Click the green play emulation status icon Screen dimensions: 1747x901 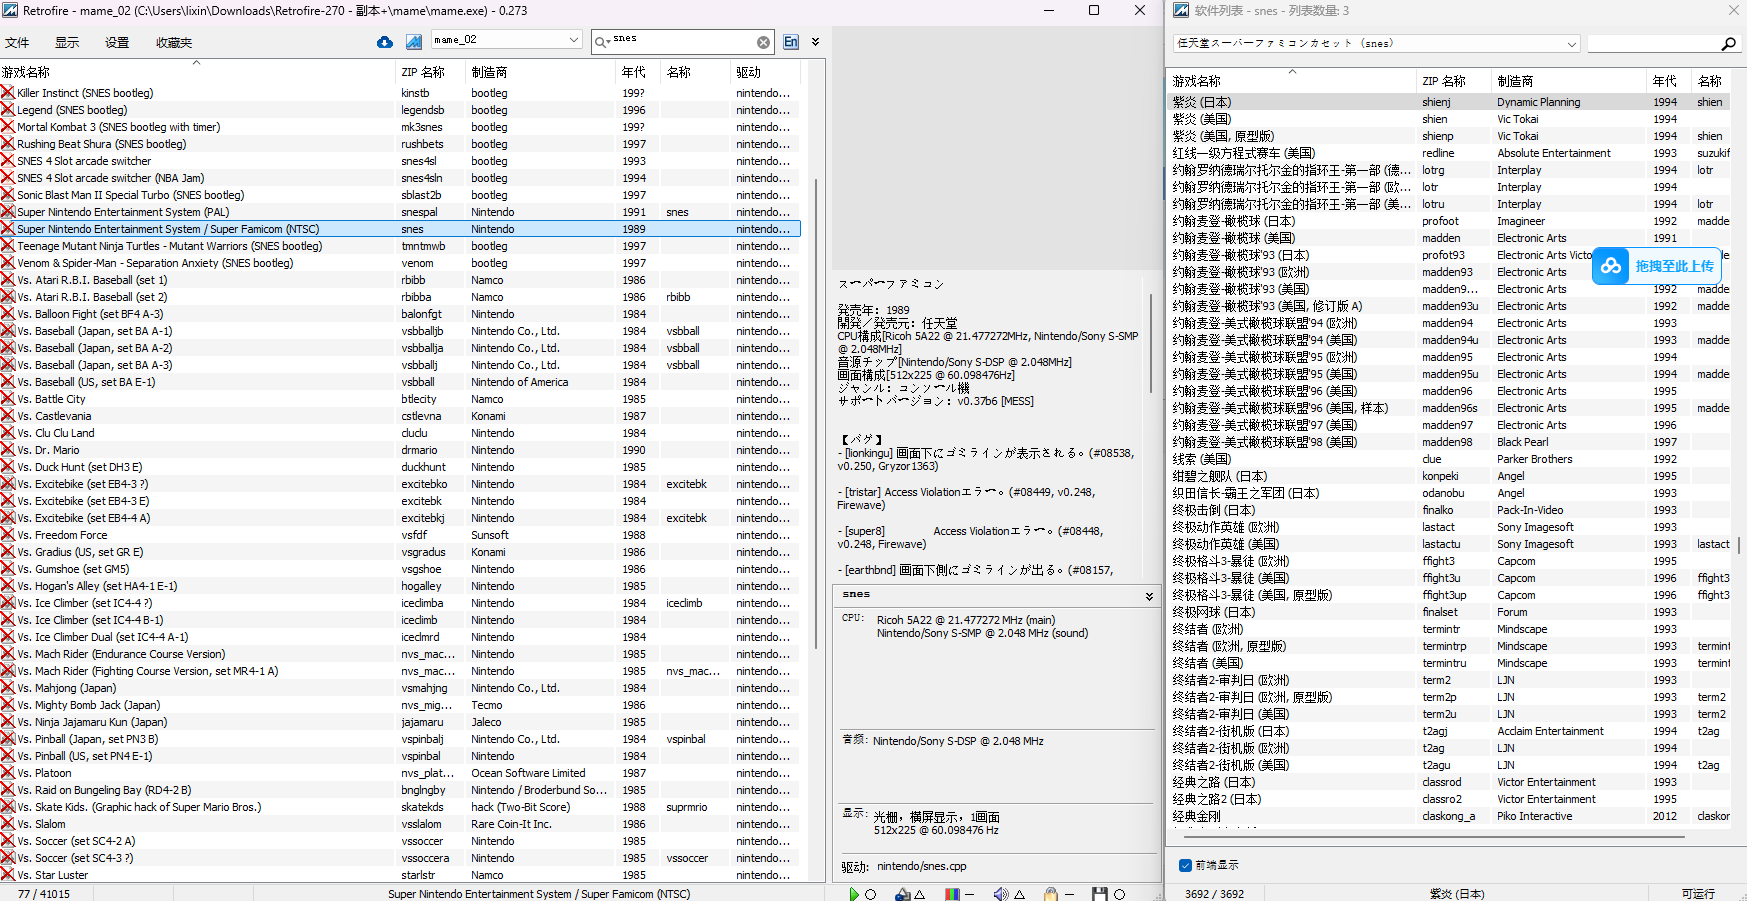click(x=854, y=894)
